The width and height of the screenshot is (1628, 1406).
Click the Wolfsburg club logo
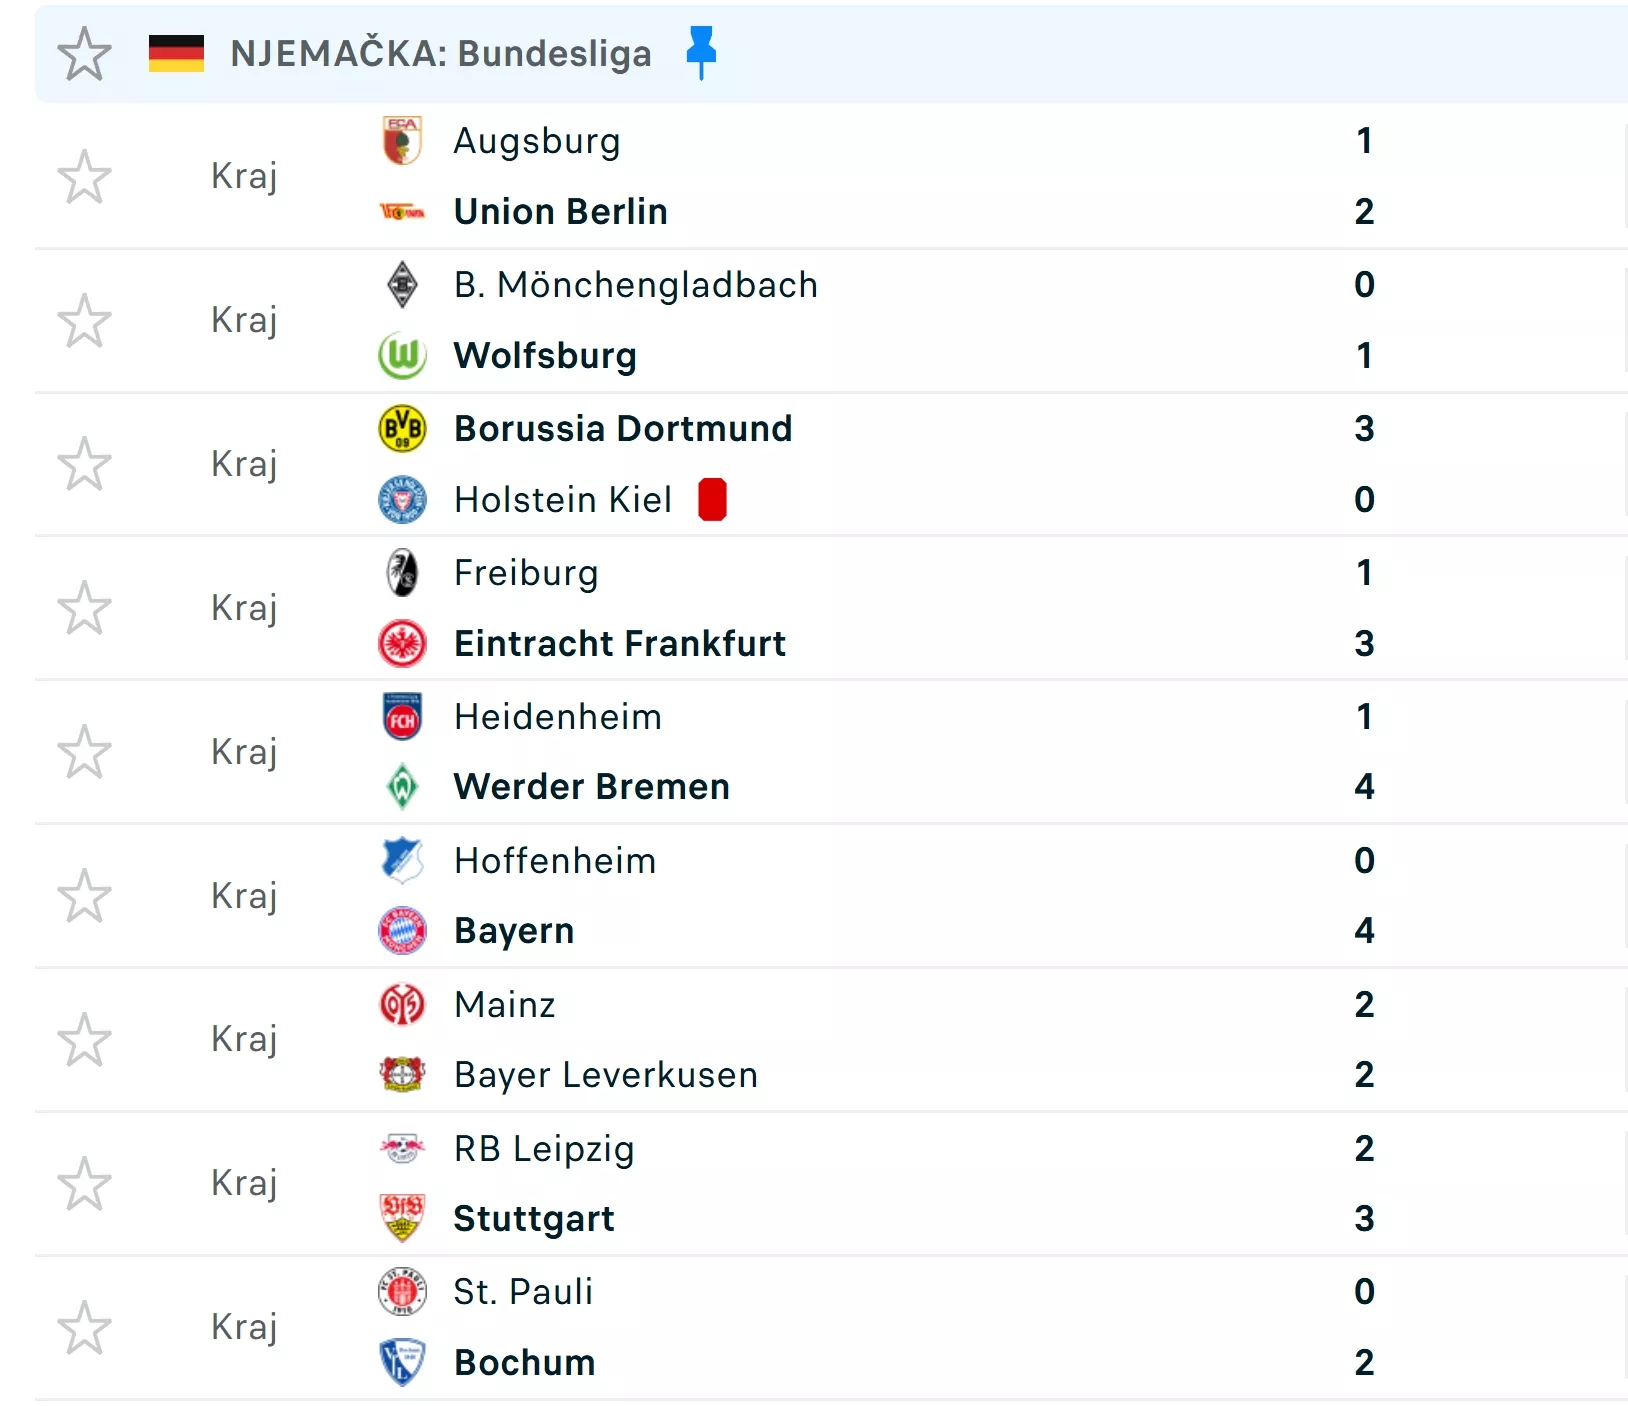point(402,356)
